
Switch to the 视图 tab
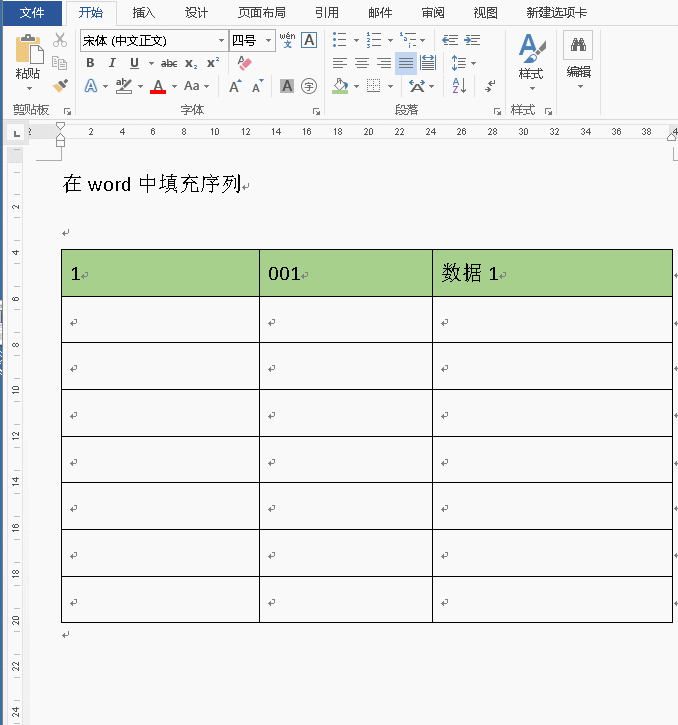(x=486, y=12)
